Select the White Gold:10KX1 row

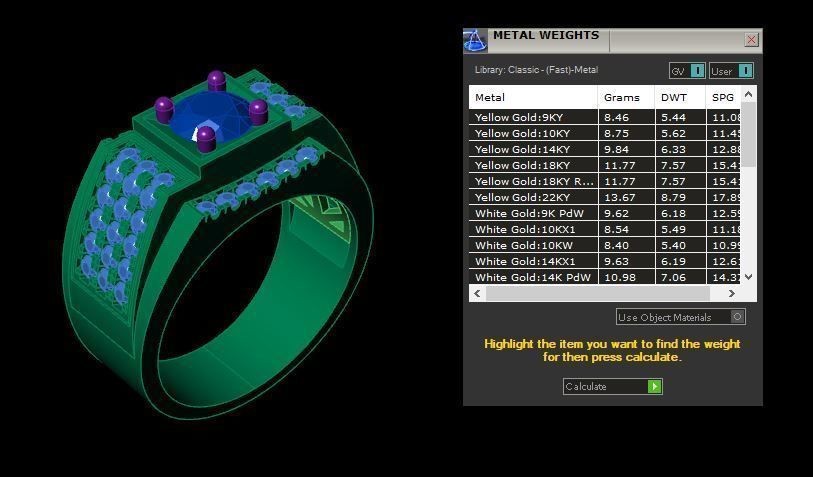[605, 230]
